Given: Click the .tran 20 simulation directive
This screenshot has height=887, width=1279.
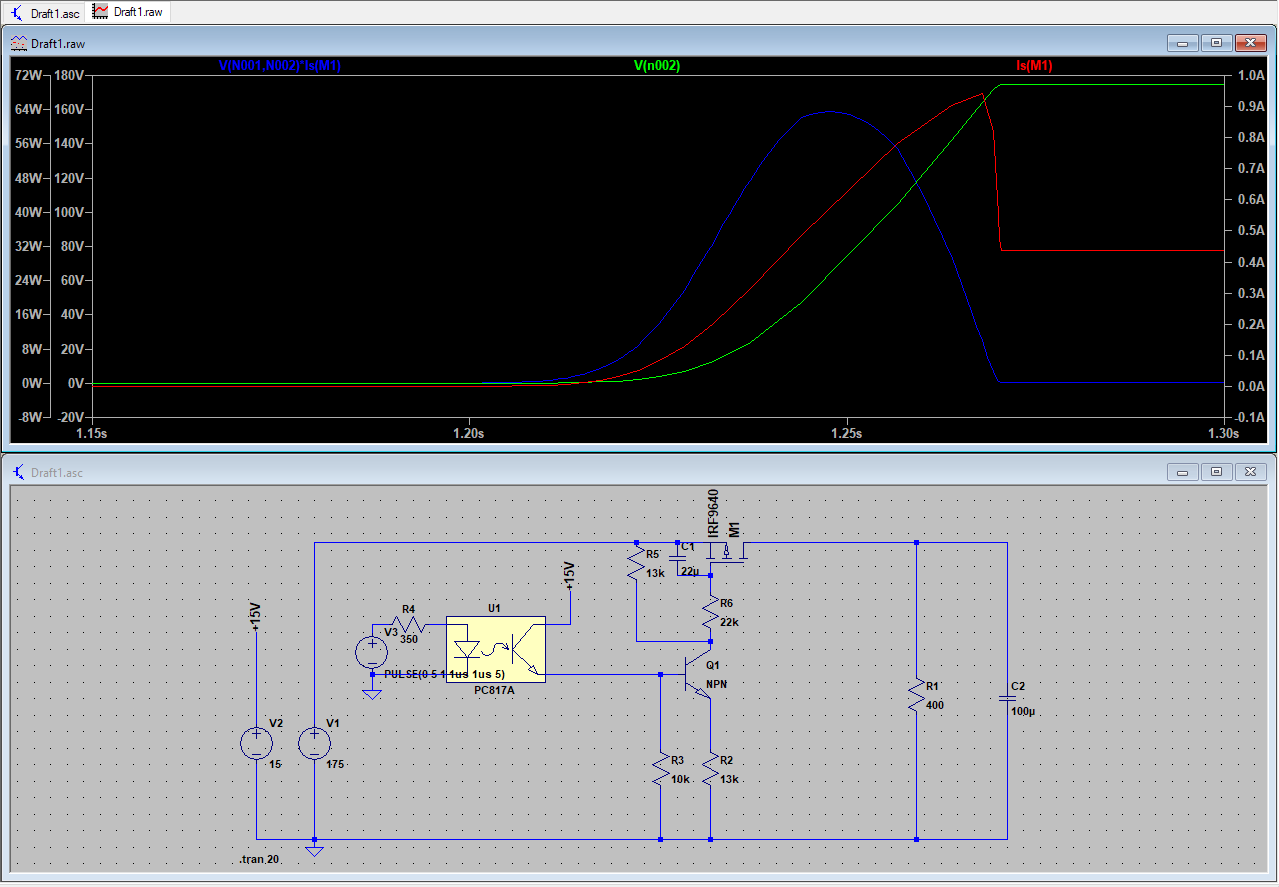Looking at the screenshot, I should point(260,860).
